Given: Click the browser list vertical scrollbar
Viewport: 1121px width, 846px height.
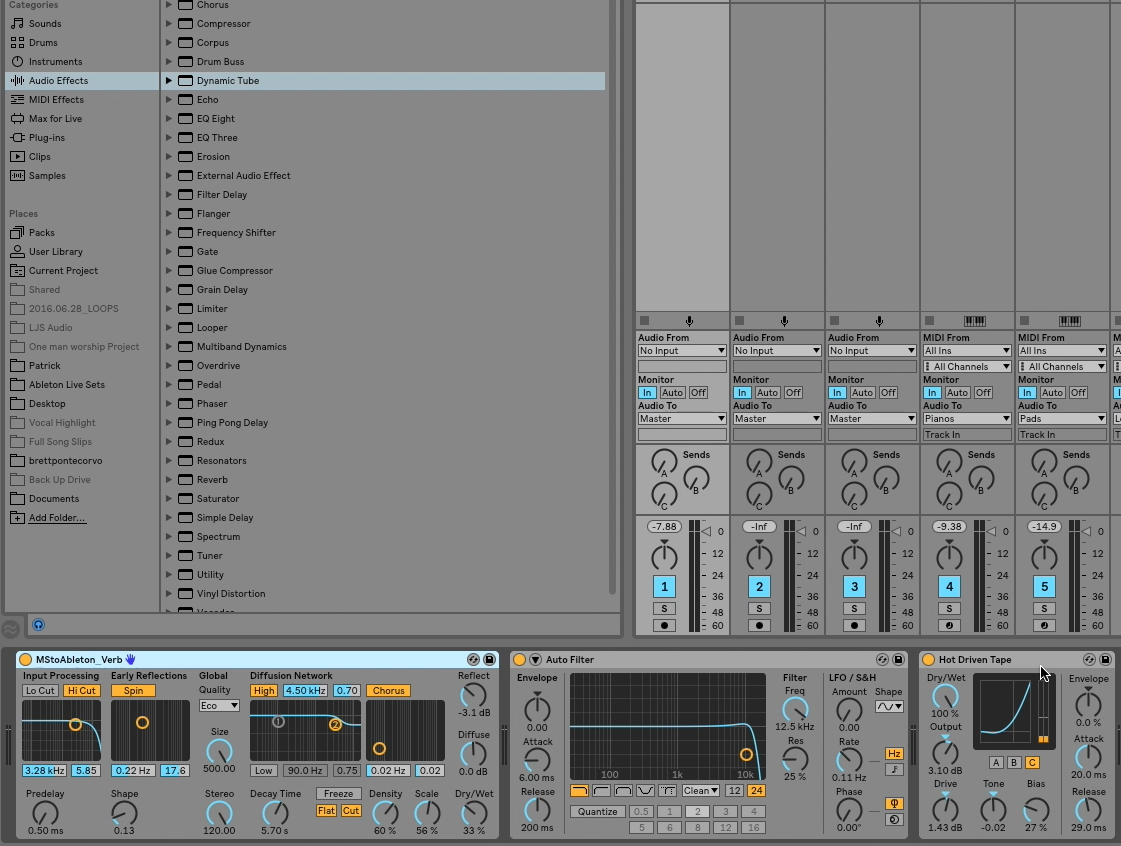Looking at the screenshot, I should click(612, 297).
